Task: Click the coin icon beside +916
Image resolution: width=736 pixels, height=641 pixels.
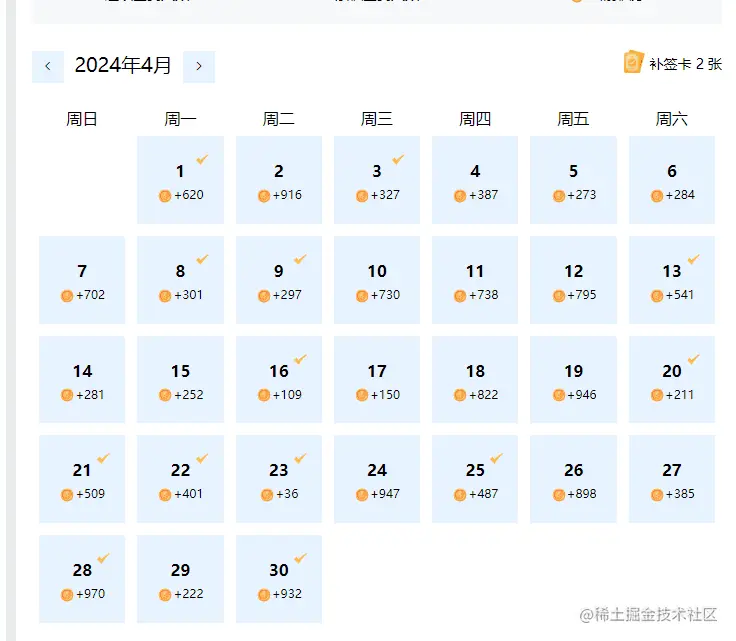Action: 264,196
